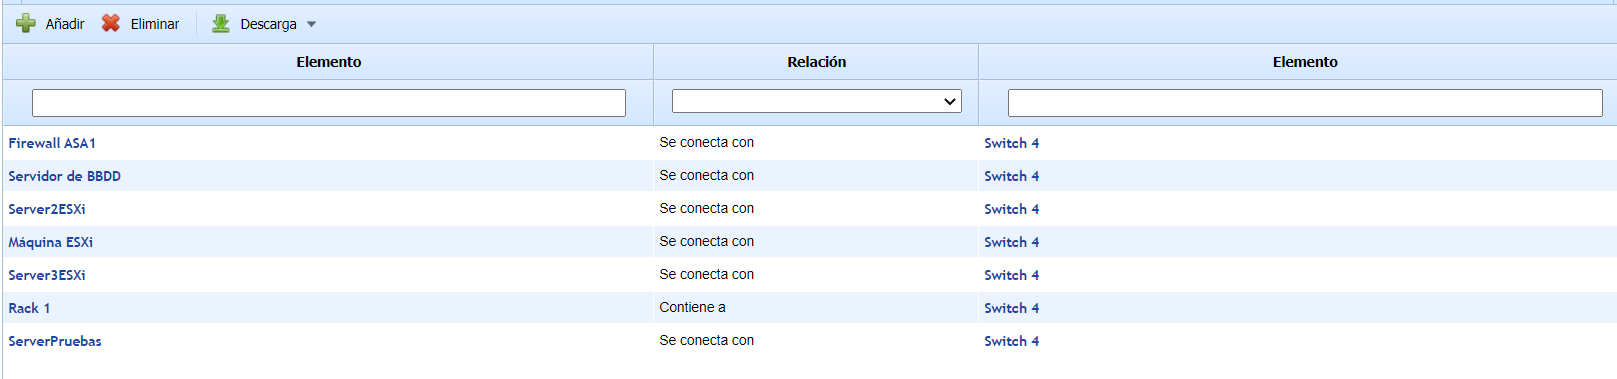This screenshot has height=379, width=1617.
Task: Focus the right Elemento filter field
Action: [1305, 103]
